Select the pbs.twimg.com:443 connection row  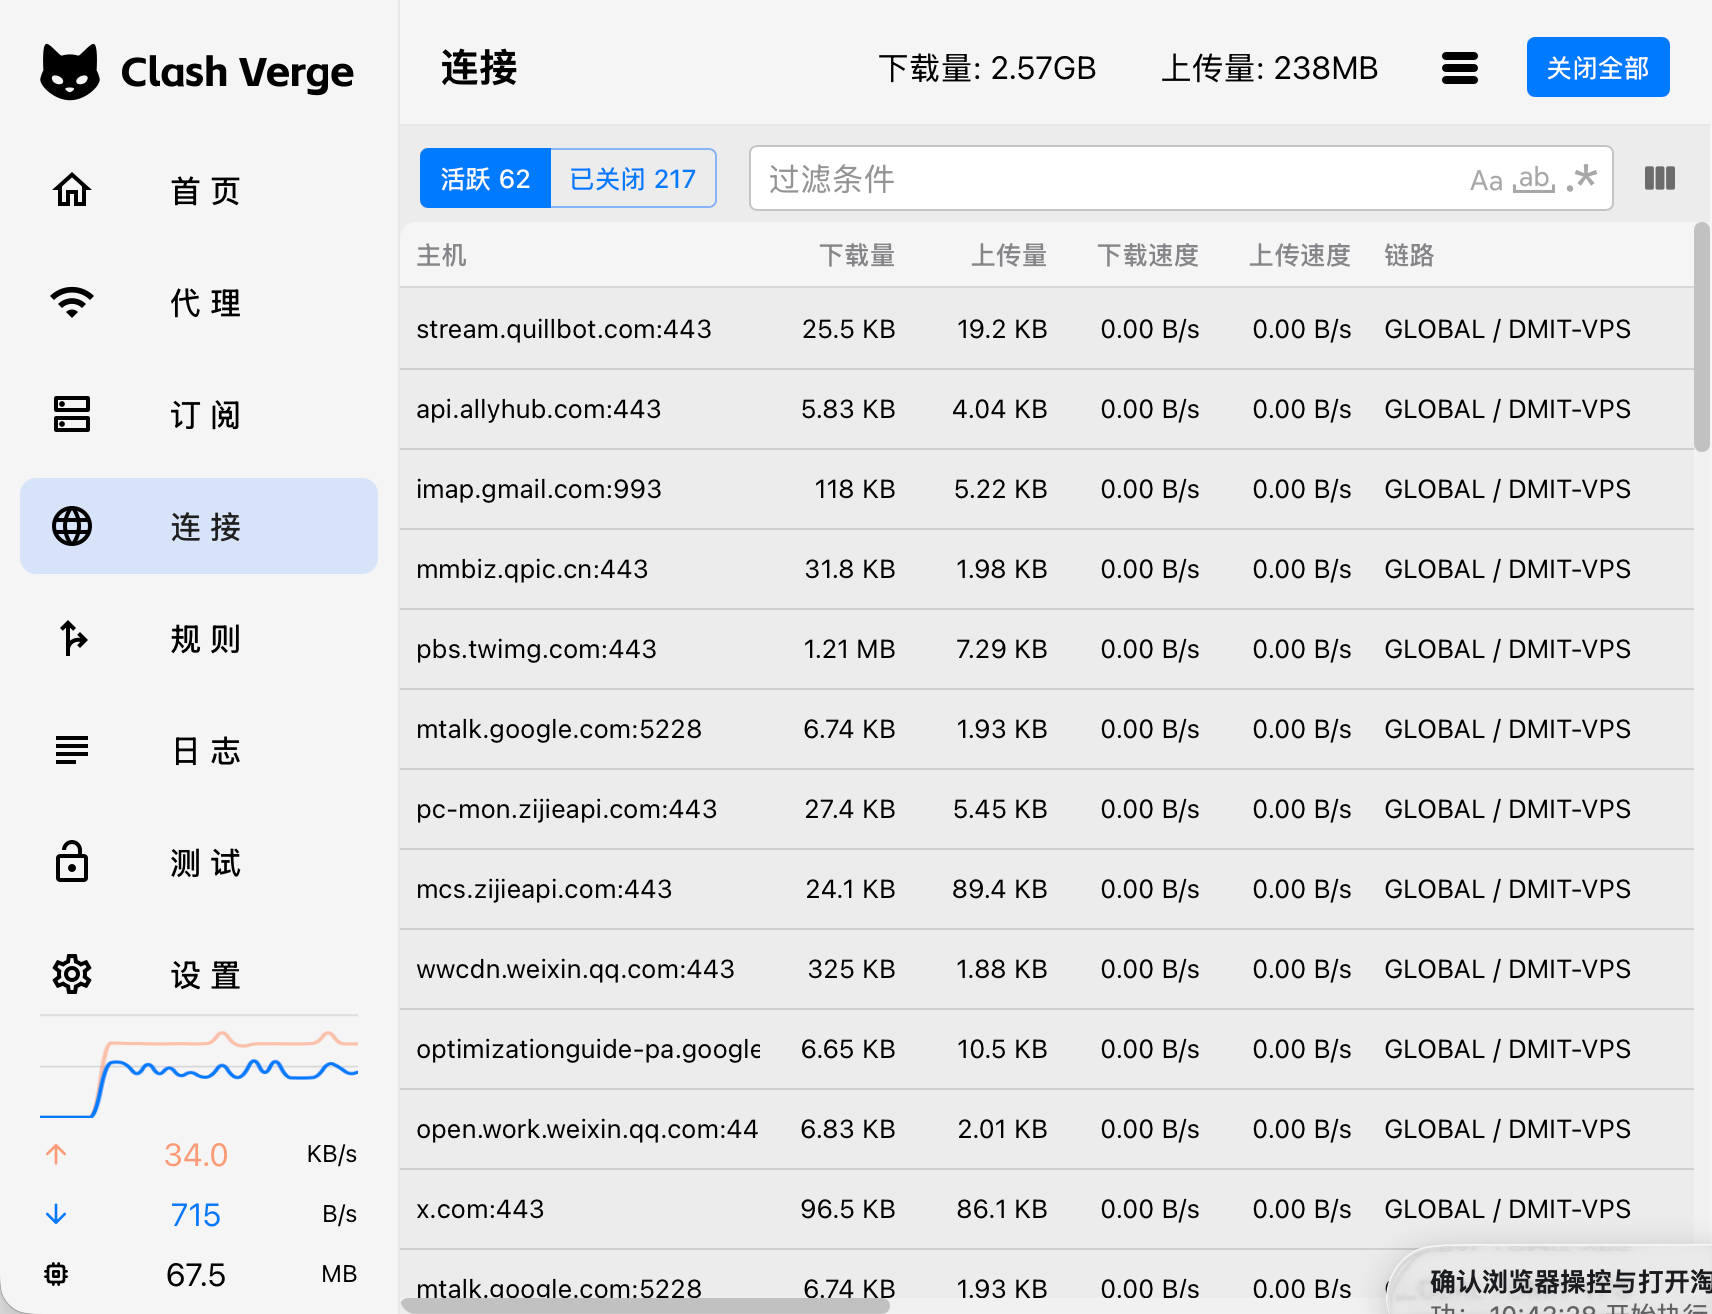(x=1047, y=649)
